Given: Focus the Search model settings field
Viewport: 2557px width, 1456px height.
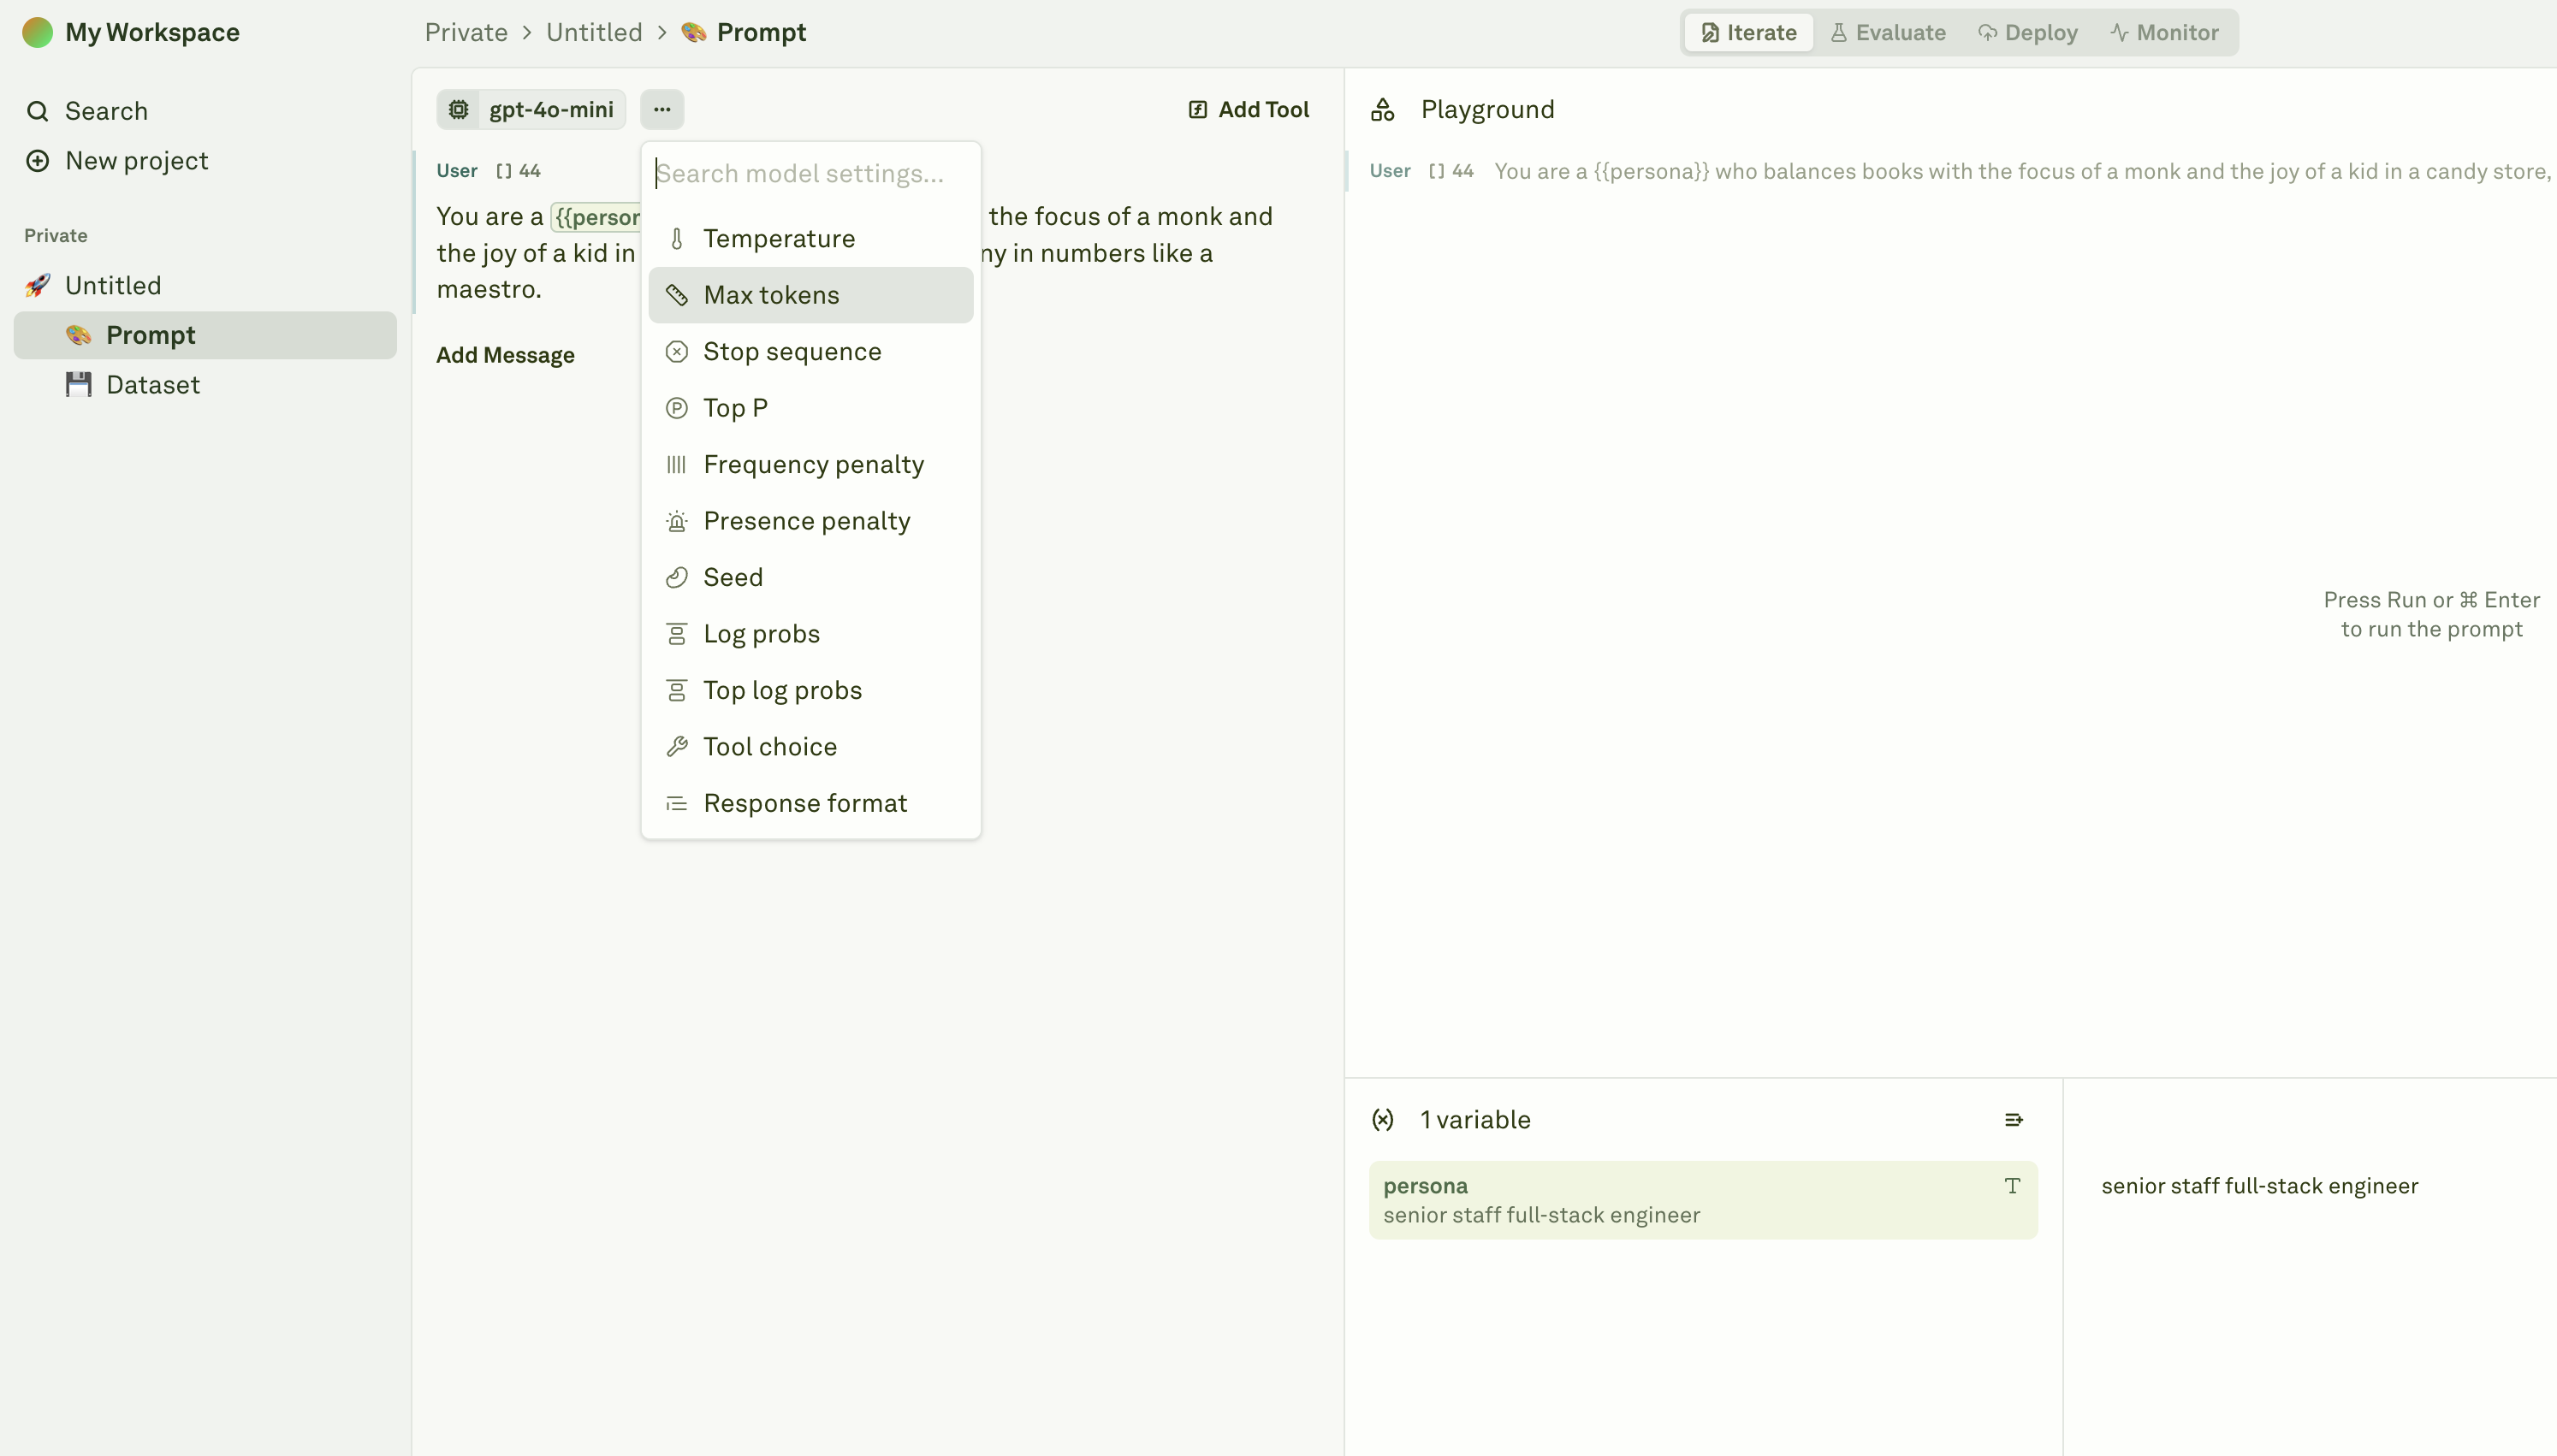Looking at the screenshot, I should tap(810, 173).
